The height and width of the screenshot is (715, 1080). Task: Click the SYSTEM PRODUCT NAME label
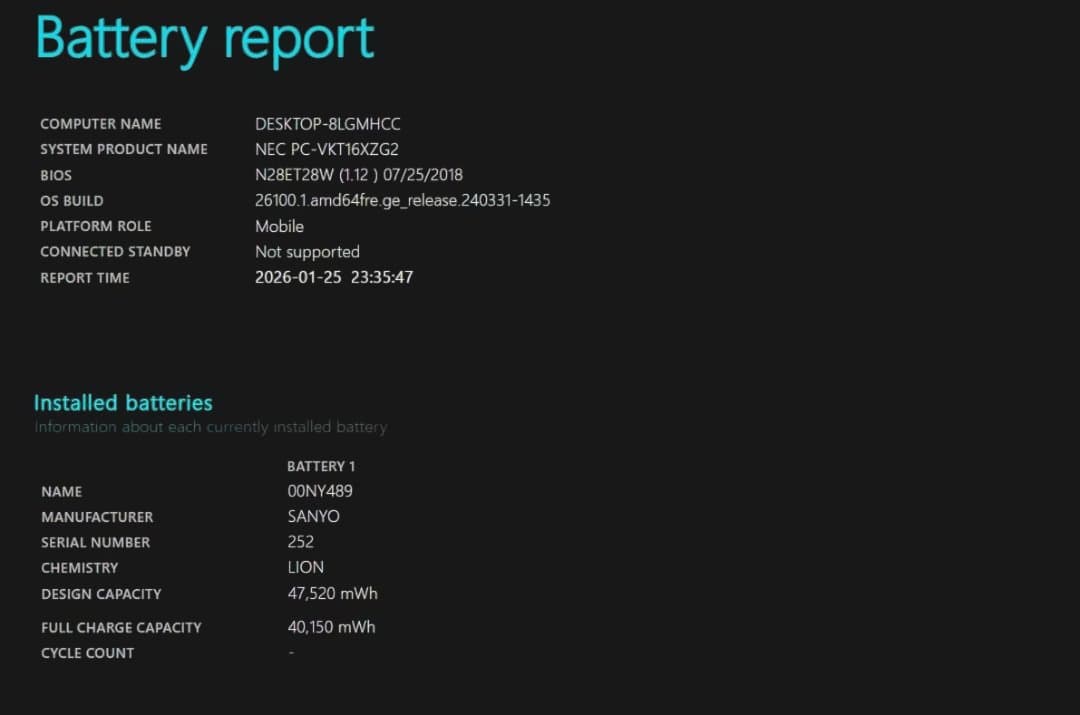click(x=124, y=149)
